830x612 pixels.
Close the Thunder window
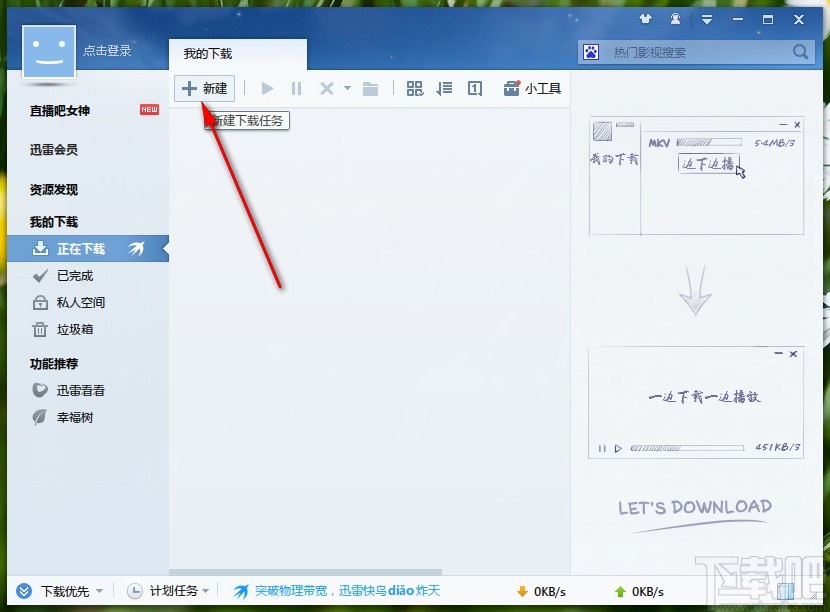[x=799, y=20]
